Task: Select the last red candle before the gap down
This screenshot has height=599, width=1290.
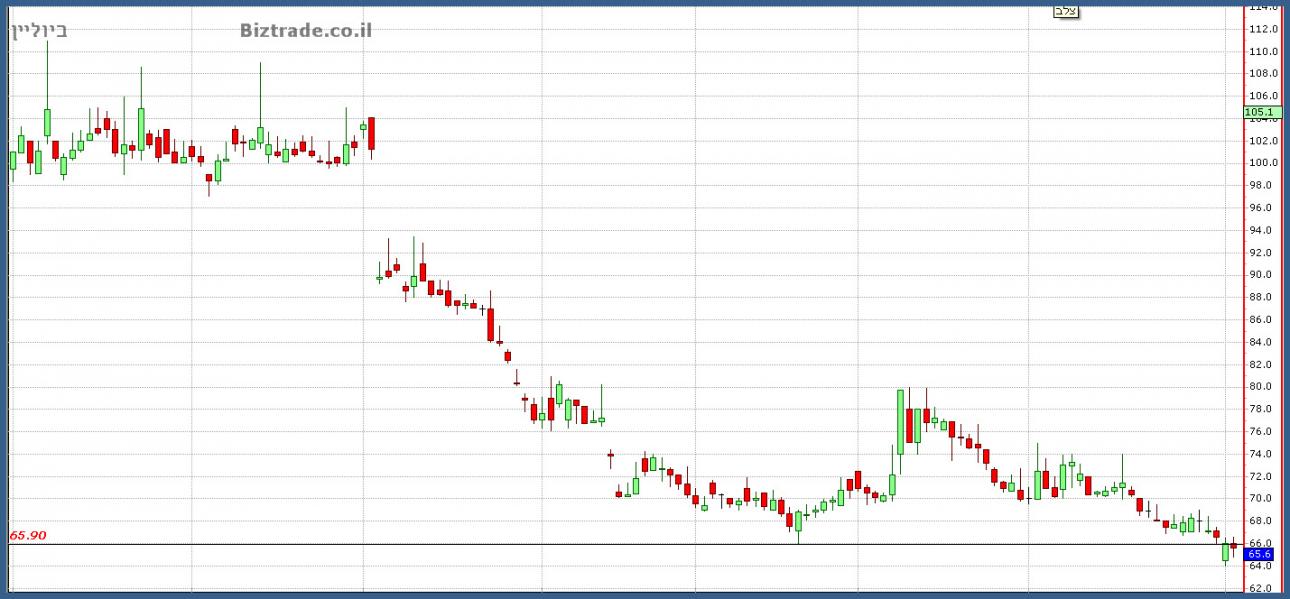Action: point(371,133)
